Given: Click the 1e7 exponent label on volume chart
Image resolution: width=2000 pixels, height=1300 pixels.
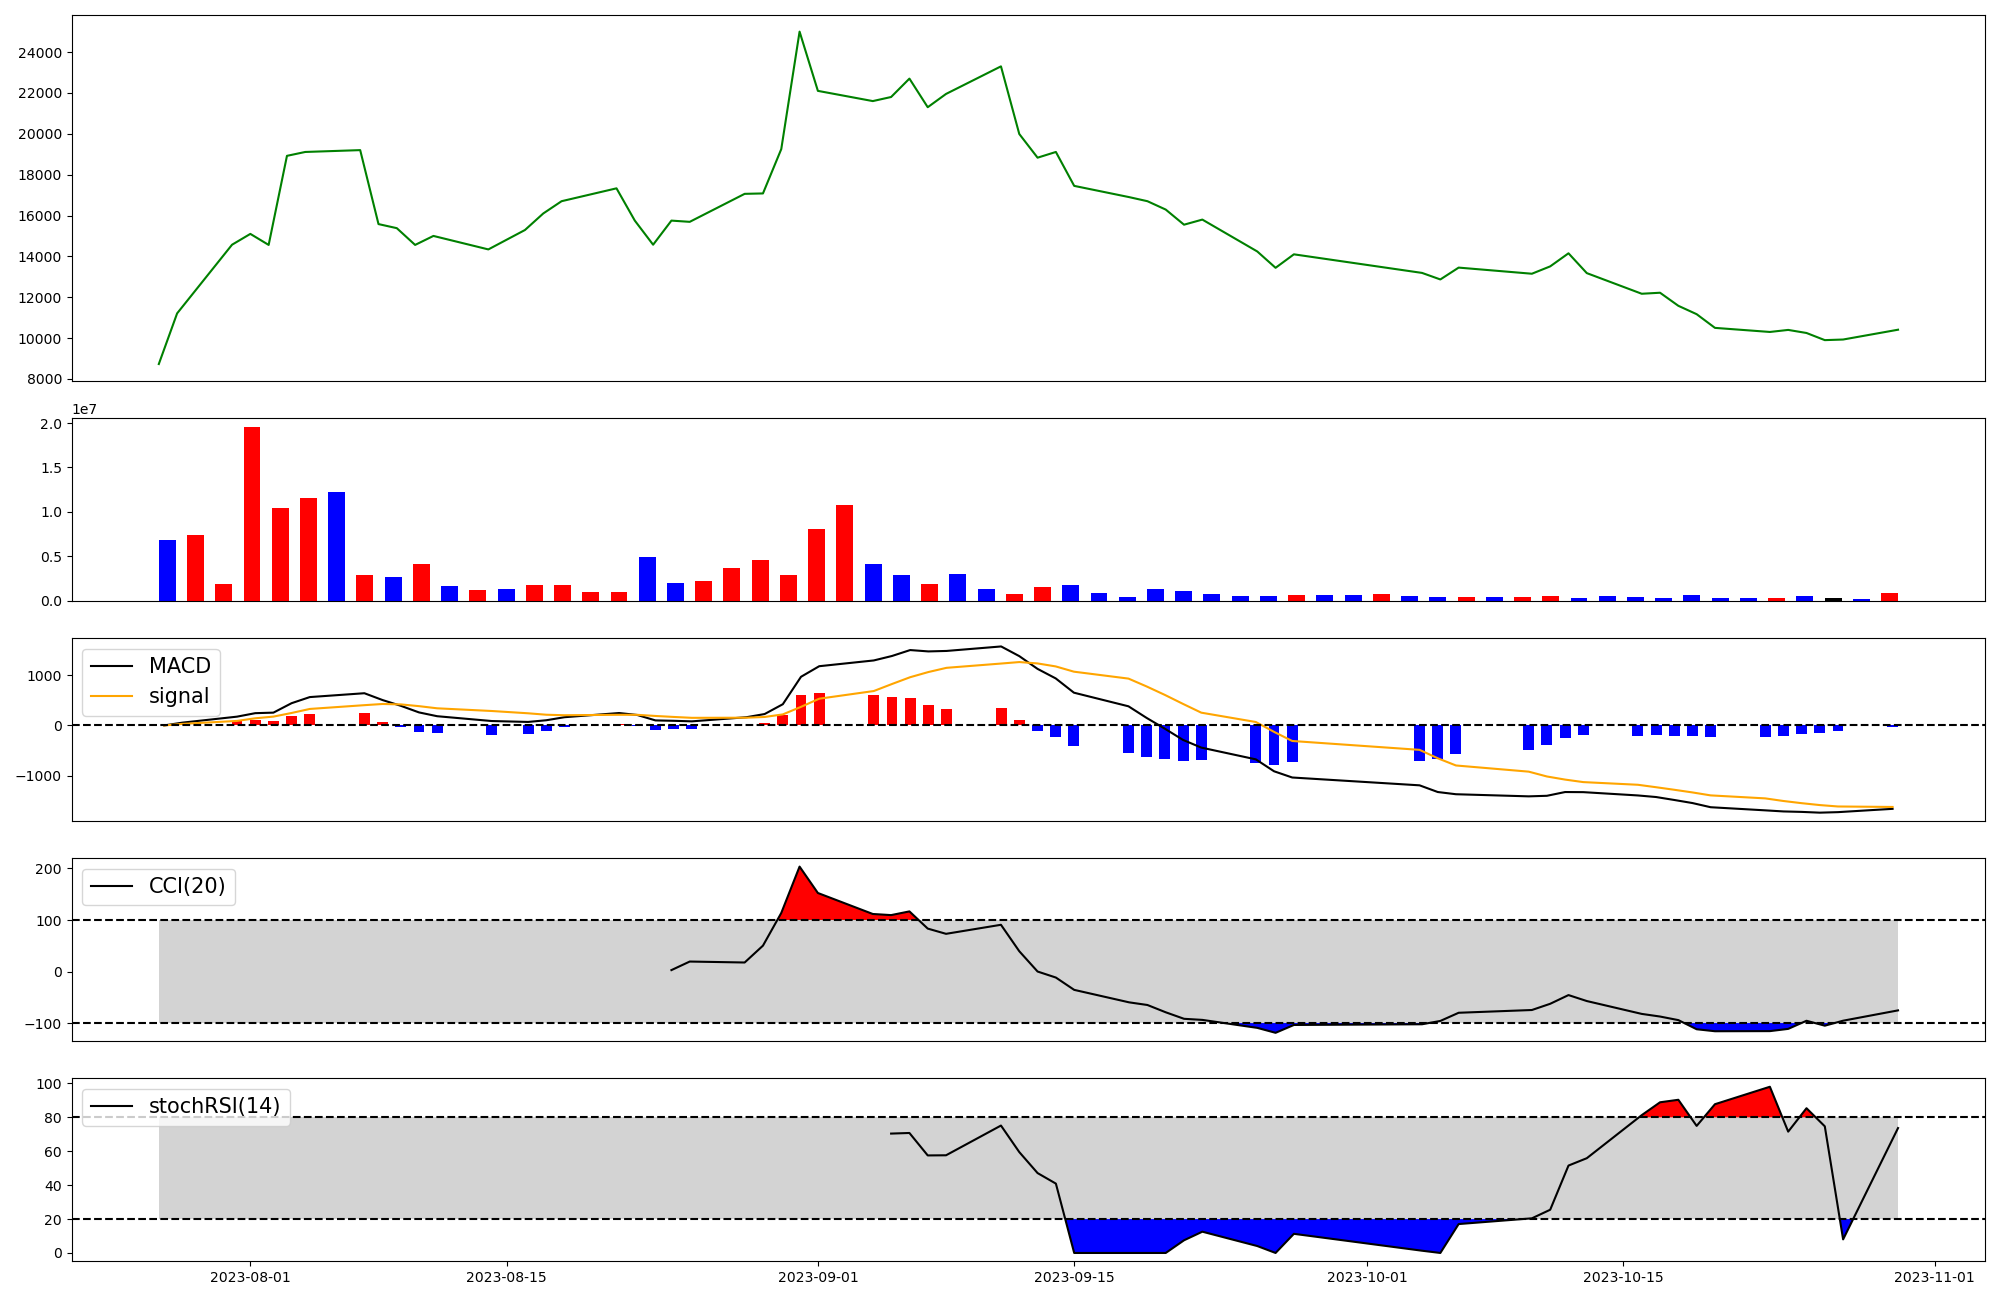Looking at the screenshot, I should [x=84, y=409].
